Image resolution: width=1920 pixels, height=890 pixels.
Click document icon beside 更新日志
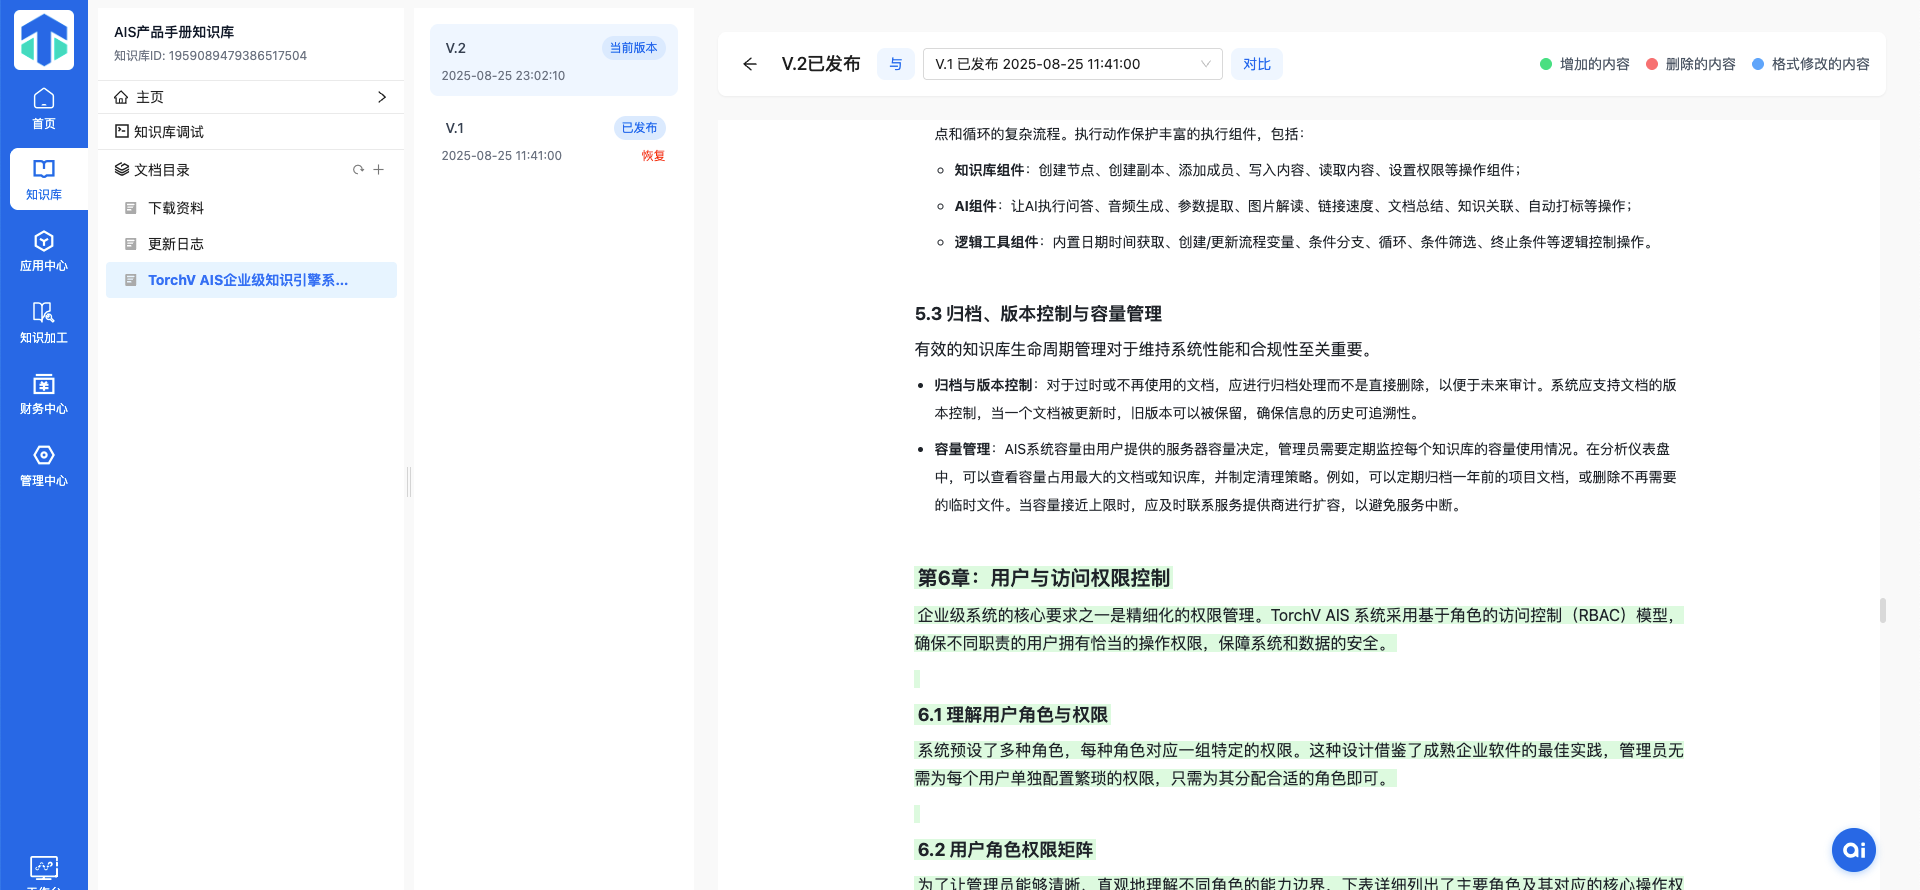coord(130,244)
